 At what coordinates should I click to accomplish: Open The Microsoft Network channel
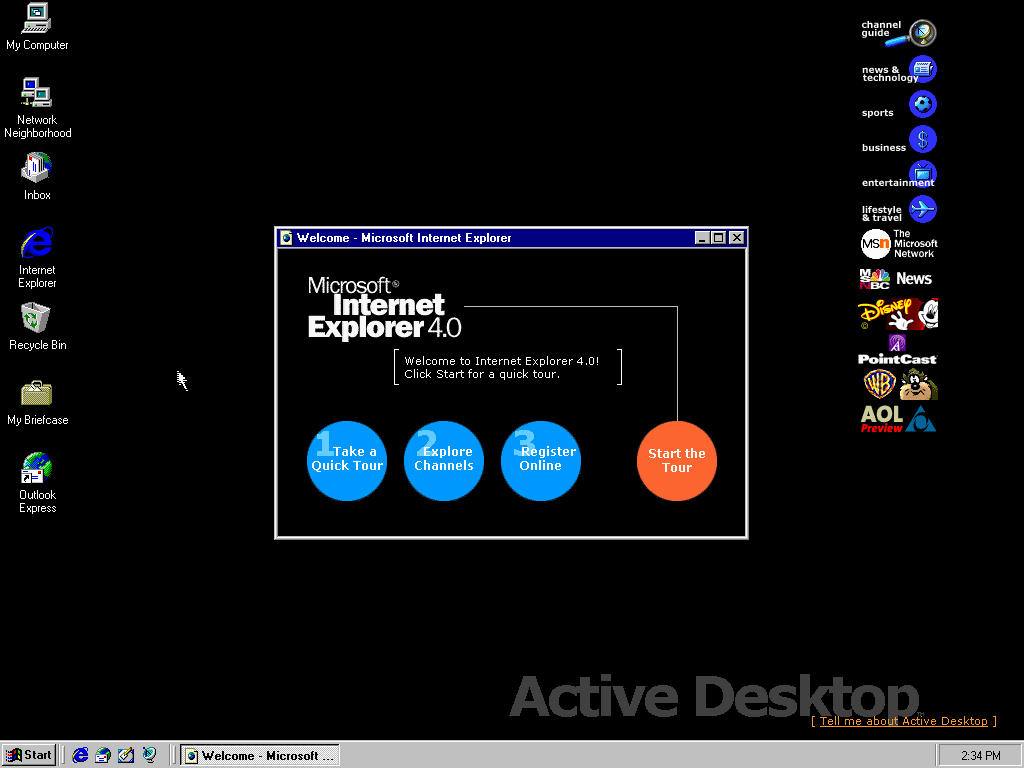click(899, 244)
